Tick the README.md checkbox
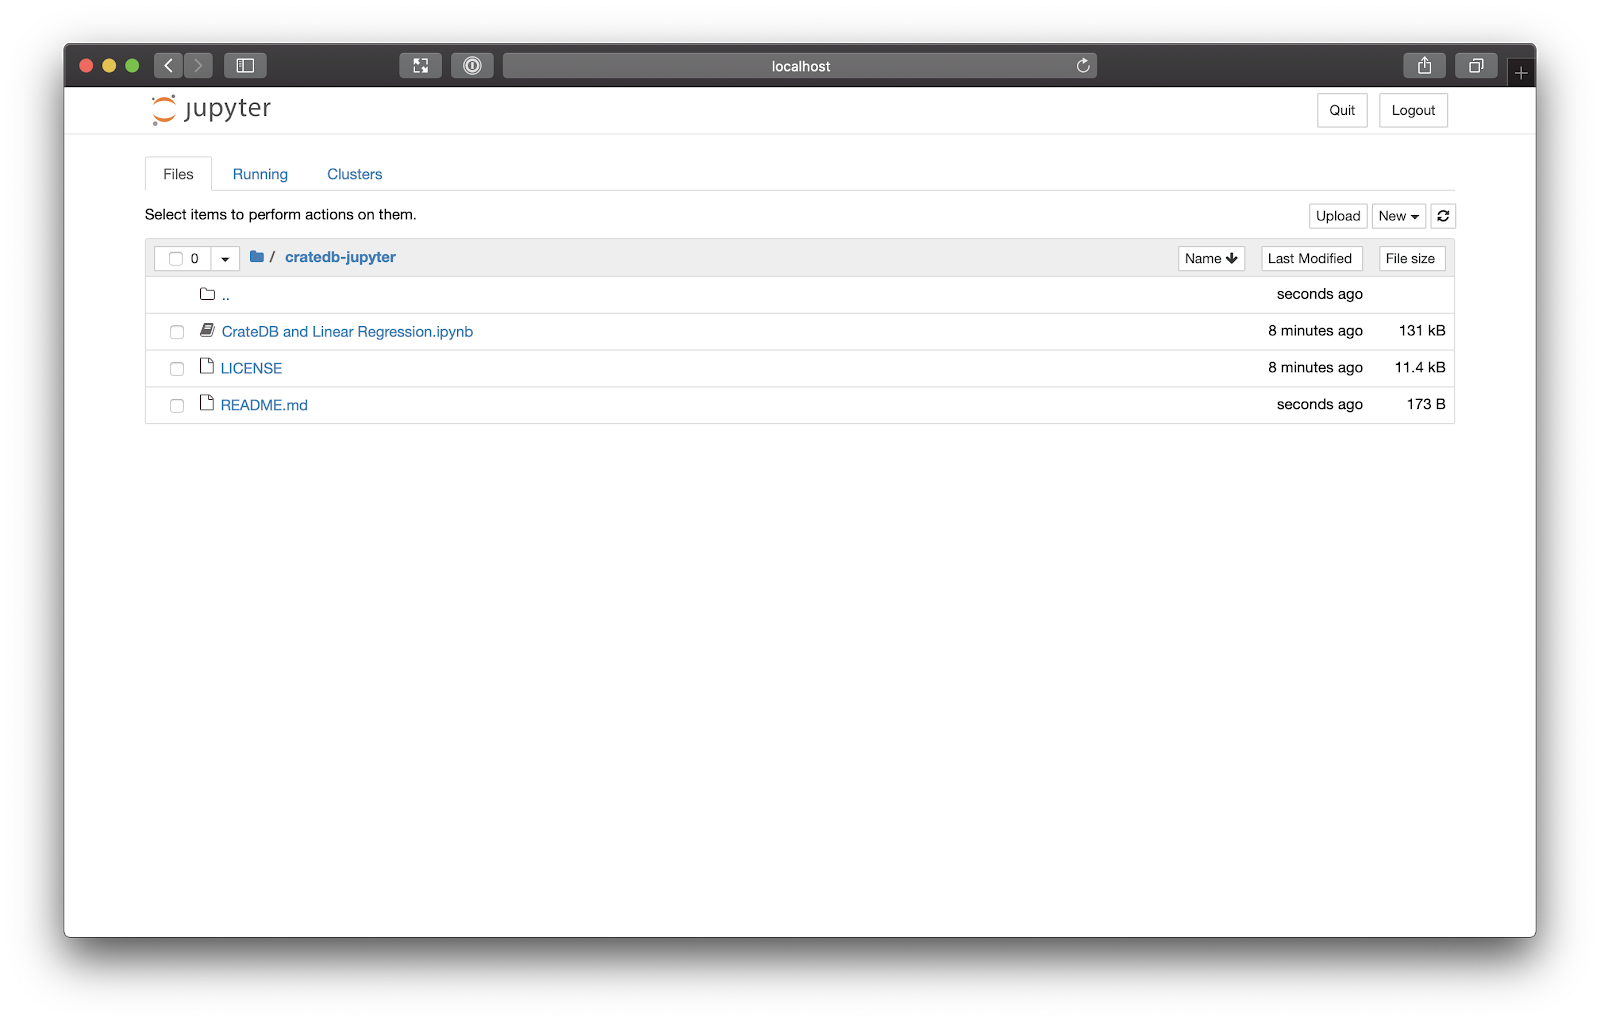The image size is (1600, 1022). click(177, 406)
